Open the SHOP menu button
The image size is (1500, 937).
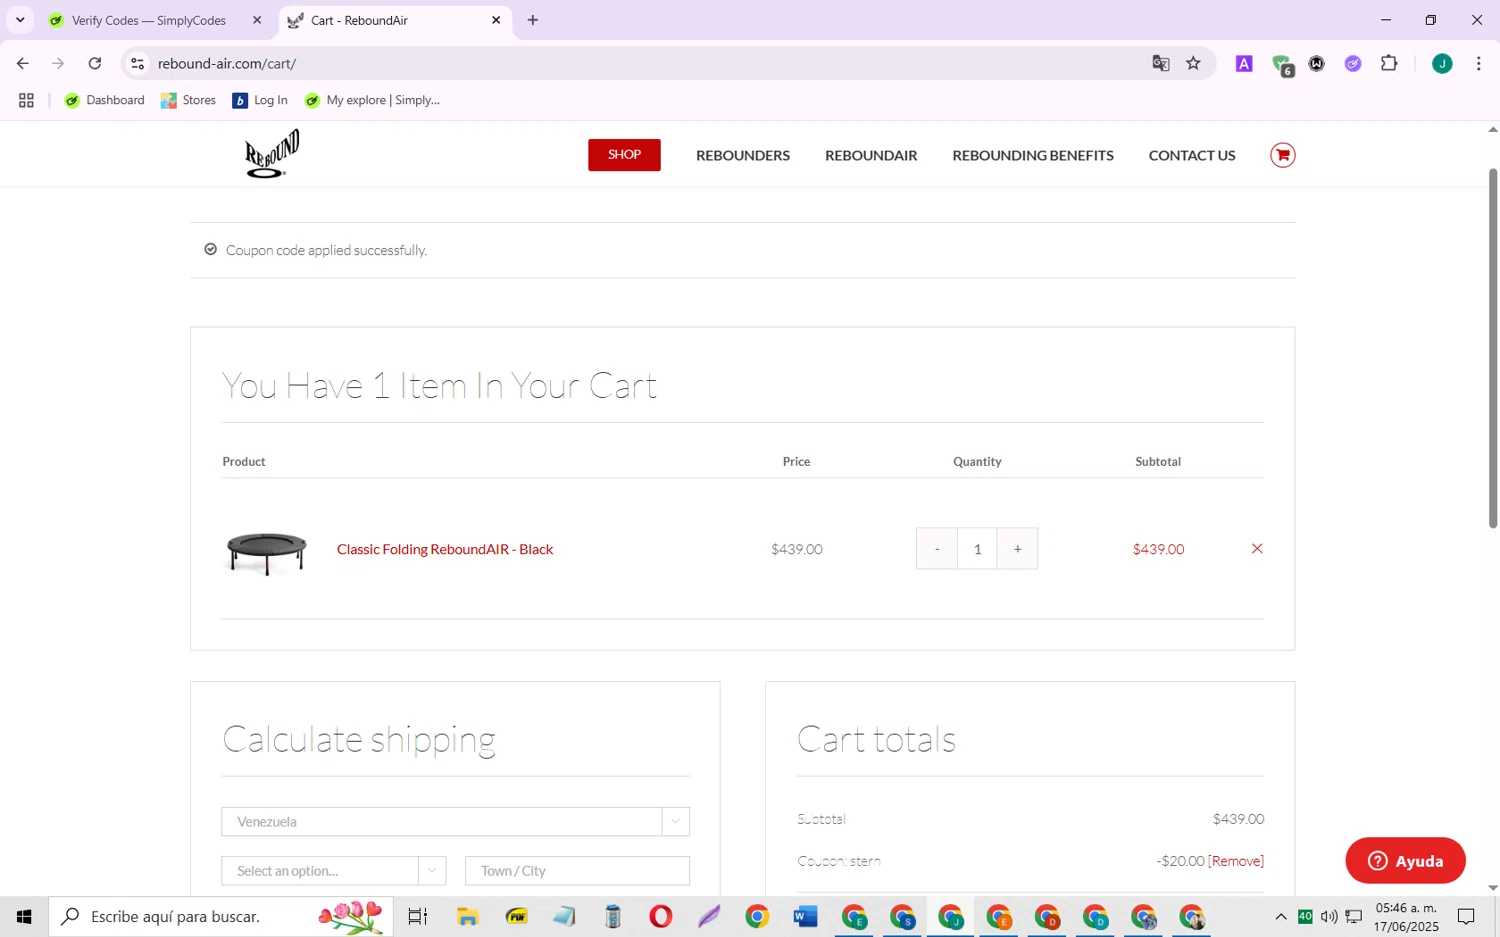click(624, 155)
